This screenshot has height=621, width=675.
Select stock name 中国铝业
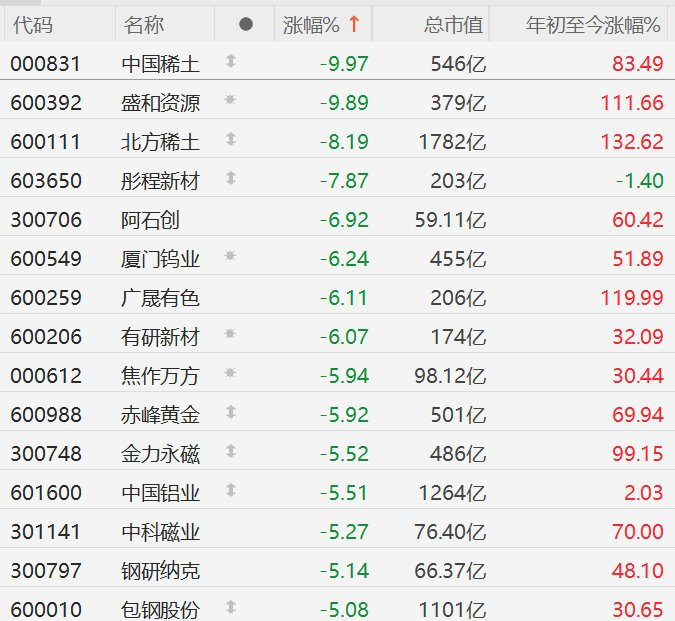(161, 493)
